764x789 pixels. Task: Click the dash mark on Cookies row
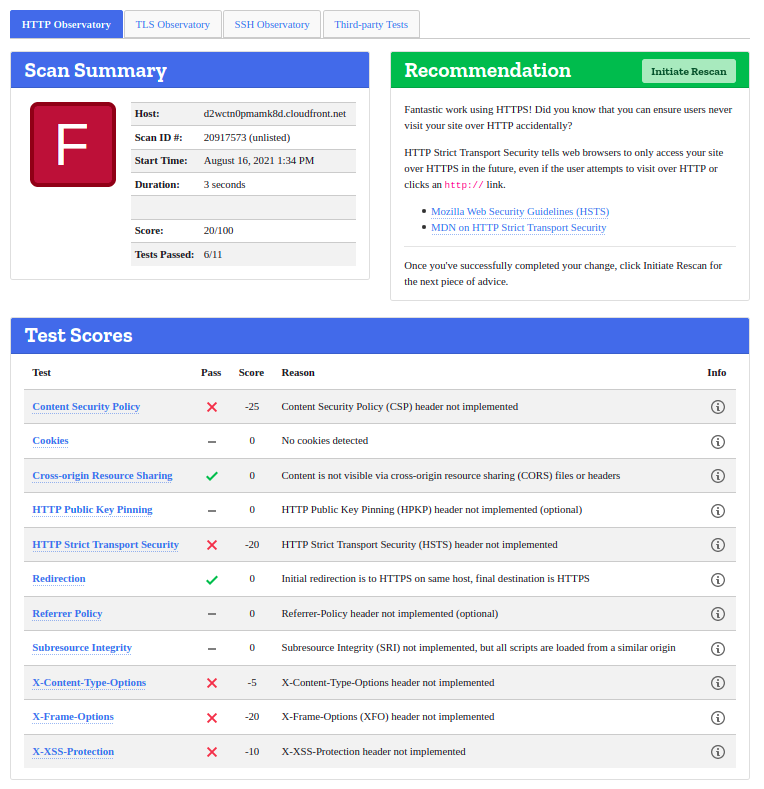pos(212,442)
